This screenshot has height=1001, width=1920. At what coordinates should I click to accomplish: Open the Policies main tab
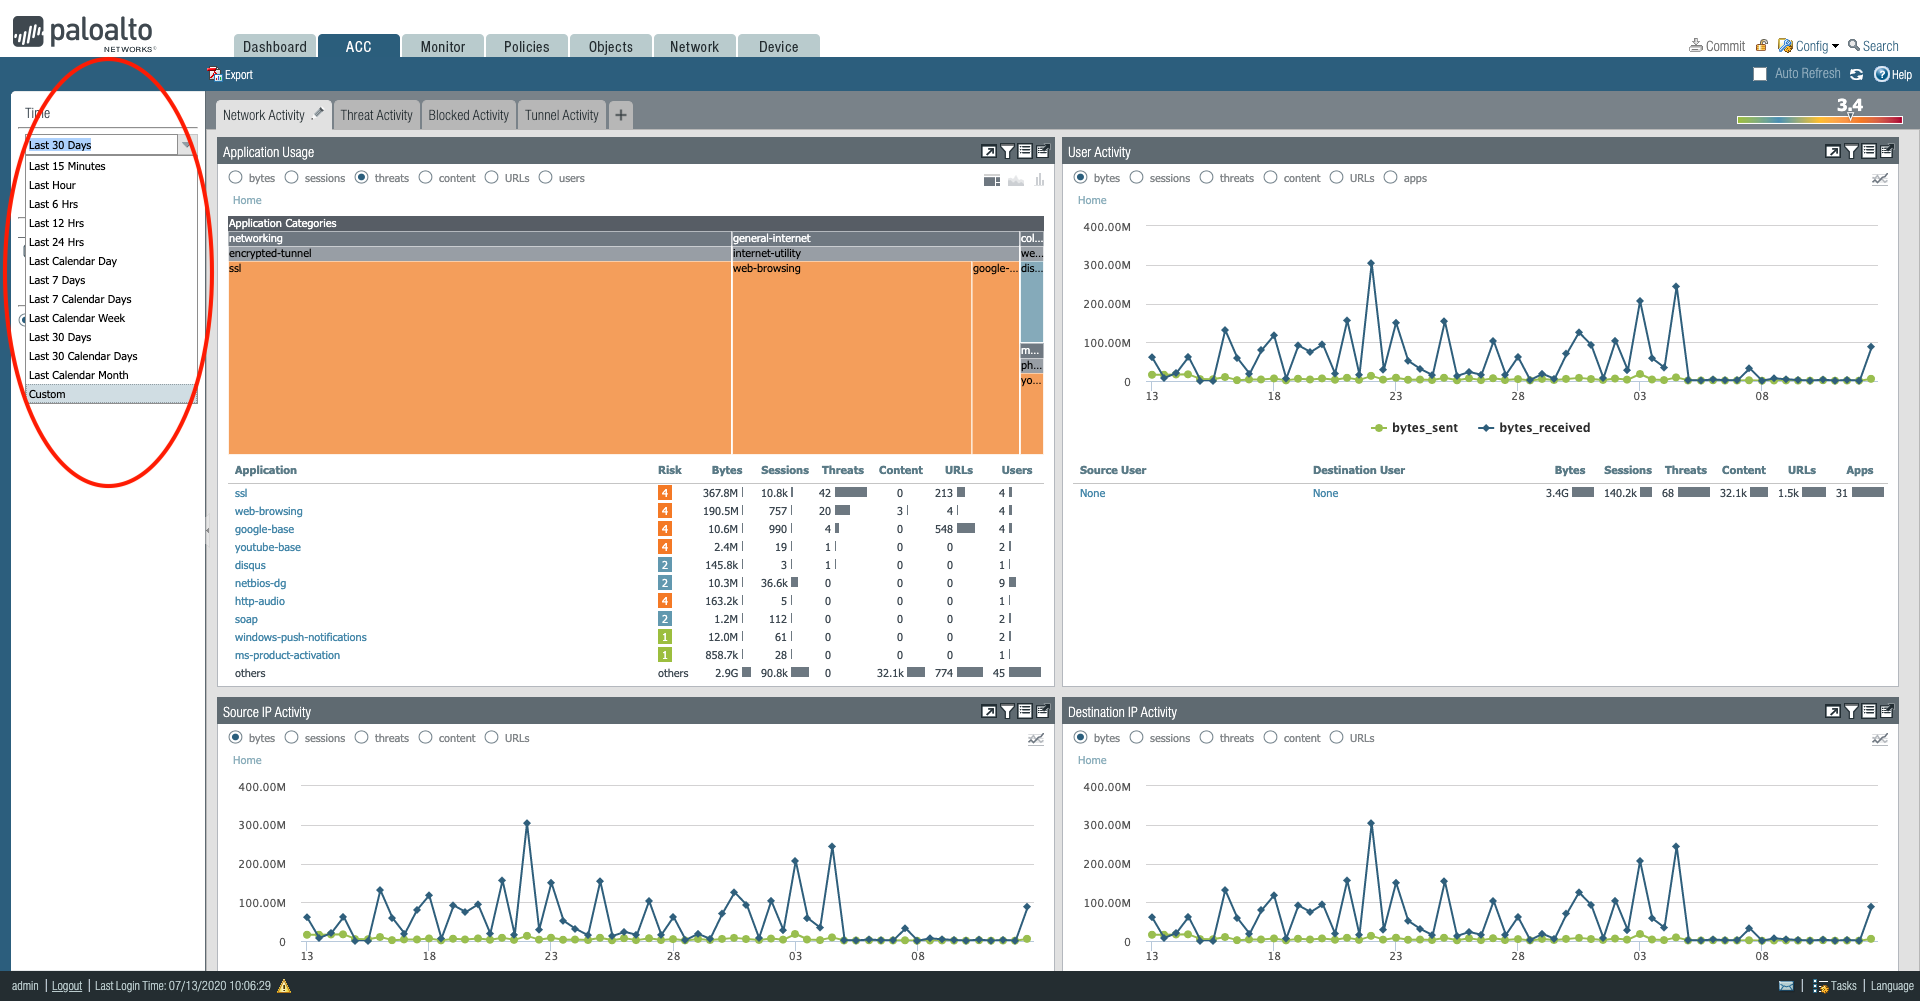[x=526, y=47]
